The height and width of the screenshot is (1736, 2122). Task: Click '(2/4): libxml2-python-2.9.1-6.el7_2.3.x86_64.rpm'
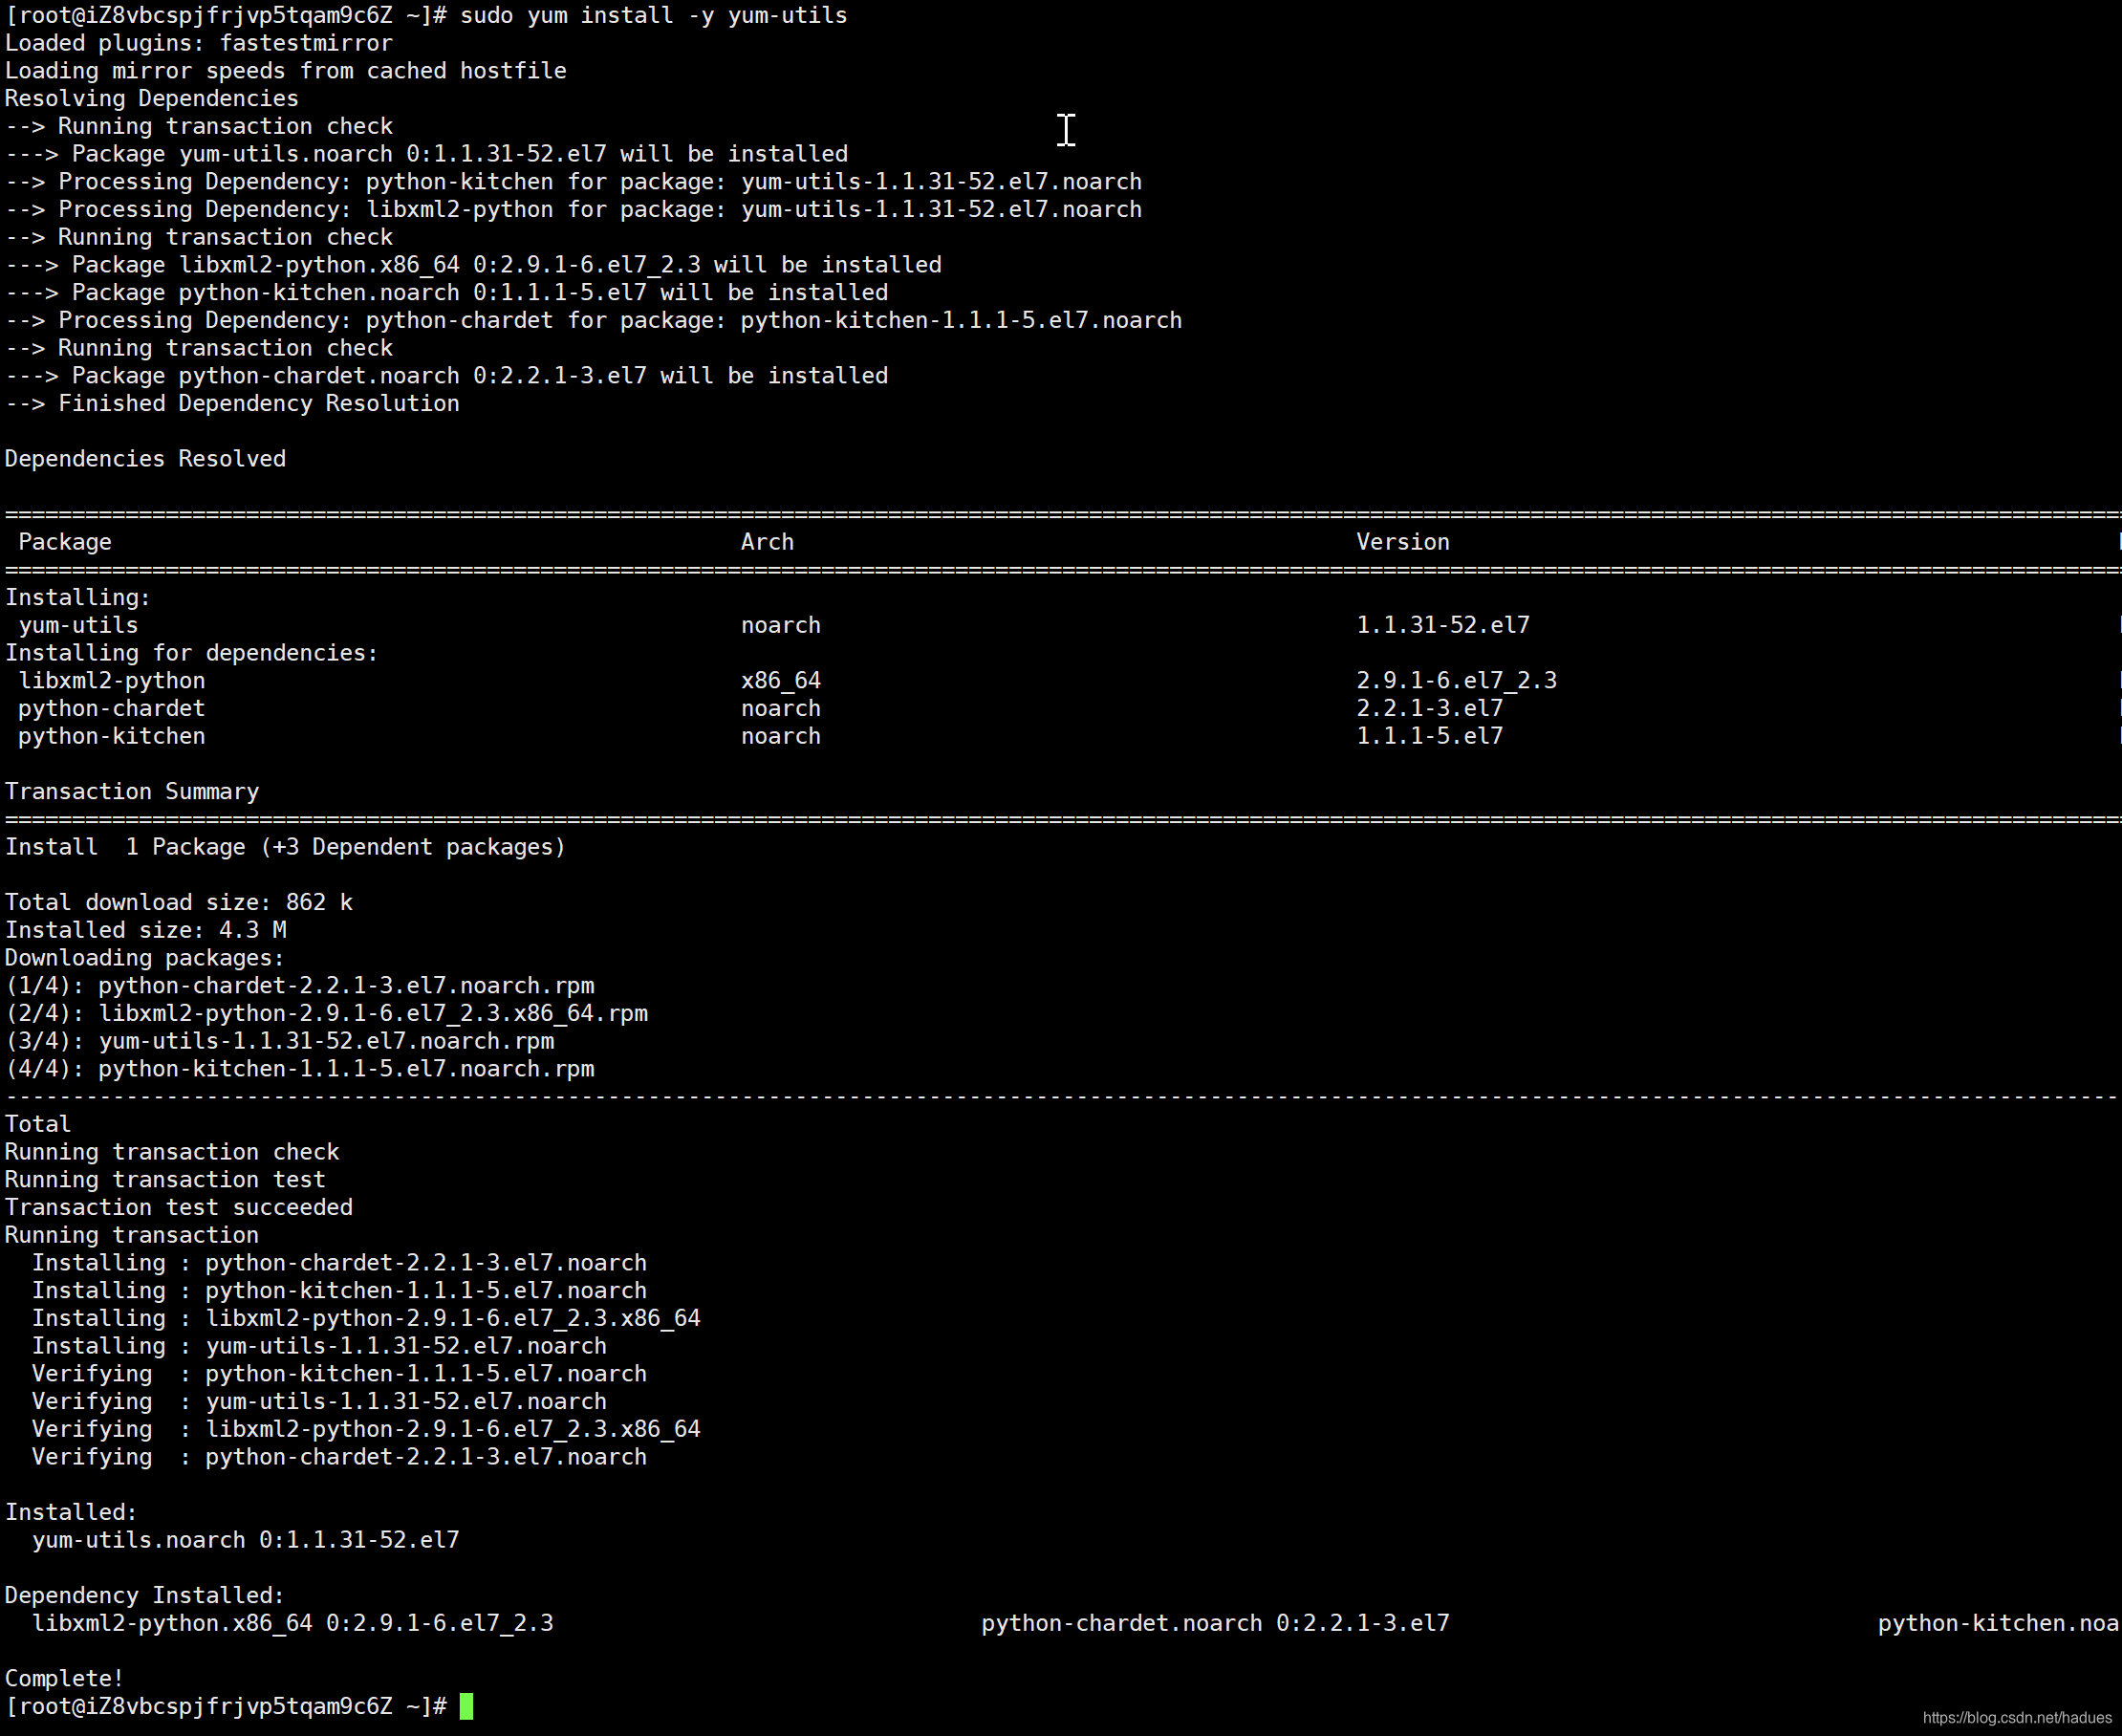[x=327, y=1014]
